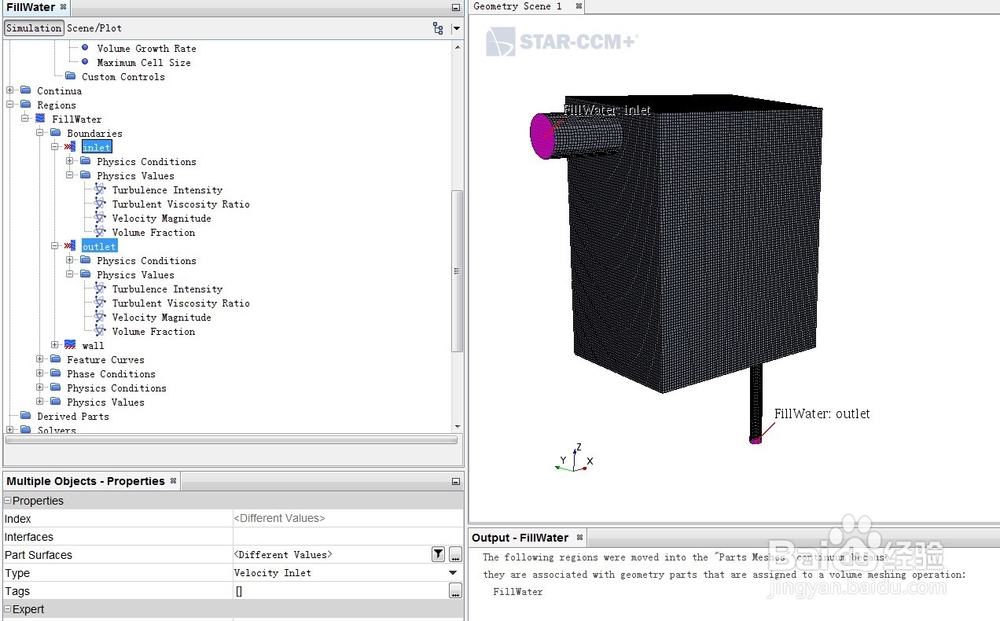This screenshot has width=1000, height=621.
Task: Click the Derived Parts folder icon
Action: [x=26, y=416]
